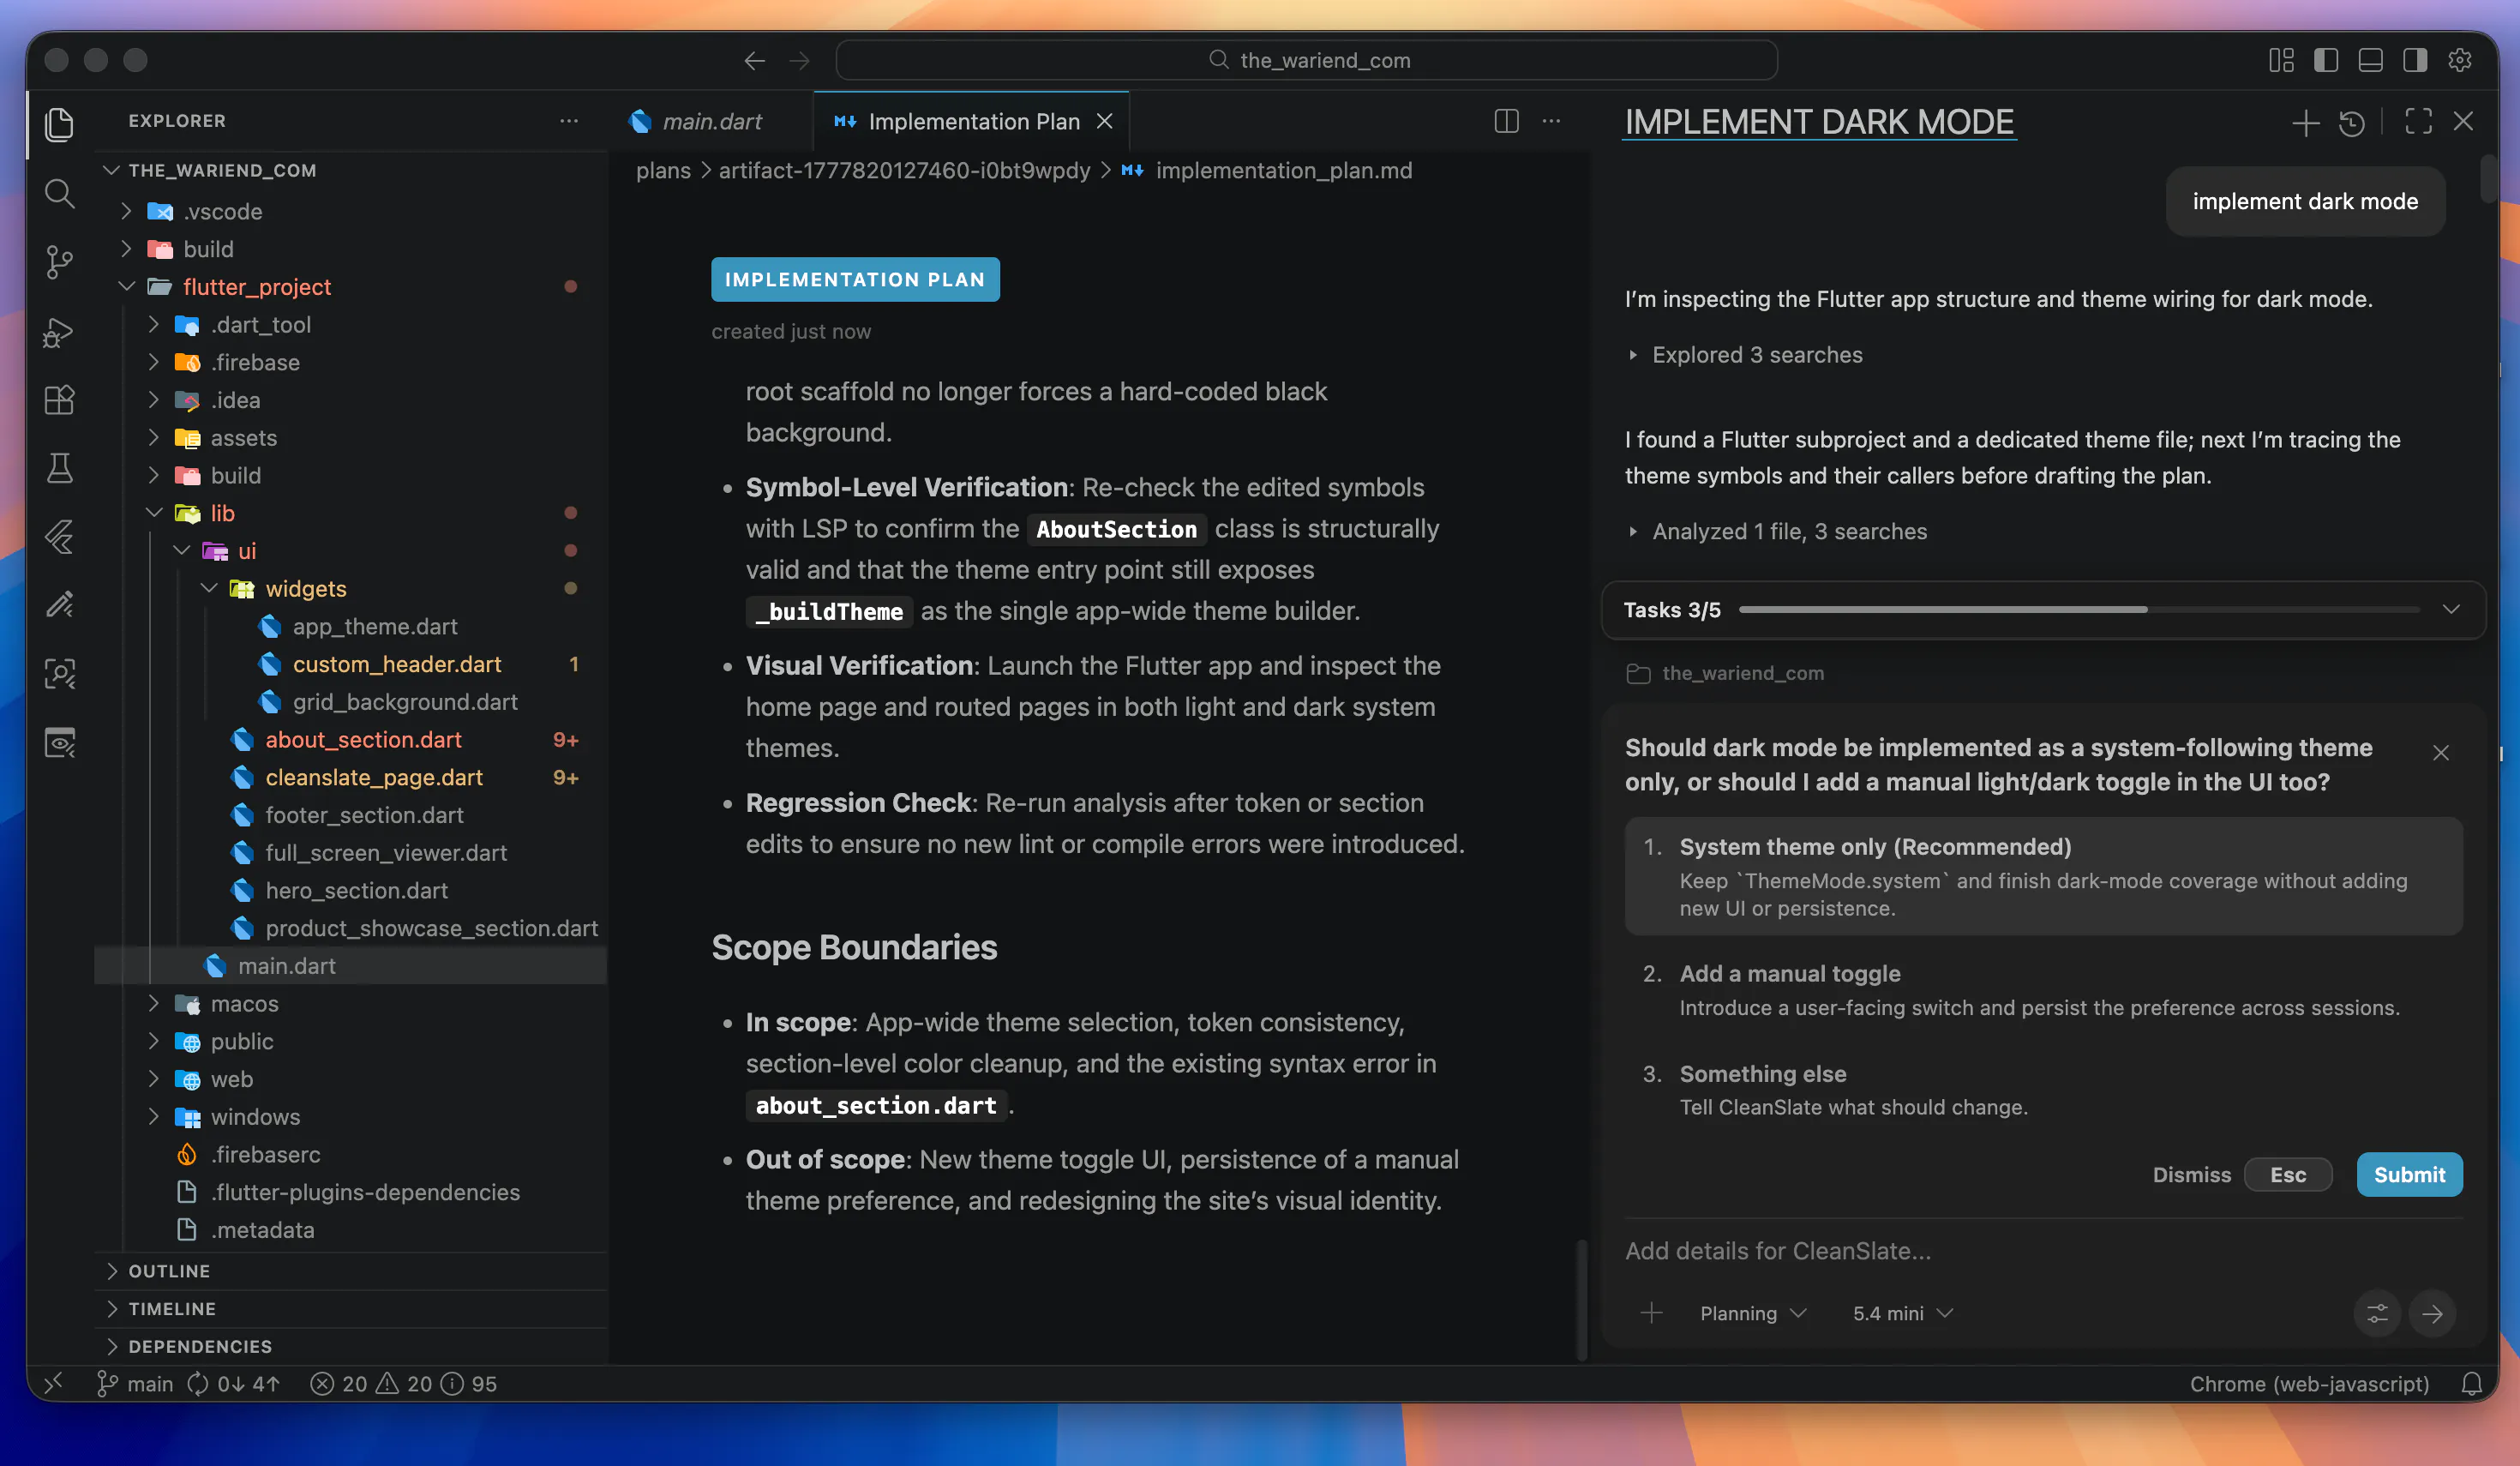This screenshot has height=1466, width=2520.
Task: Click the IMPLEMENT DARK MODE chat title
Action: click(x=1819, y=122)
